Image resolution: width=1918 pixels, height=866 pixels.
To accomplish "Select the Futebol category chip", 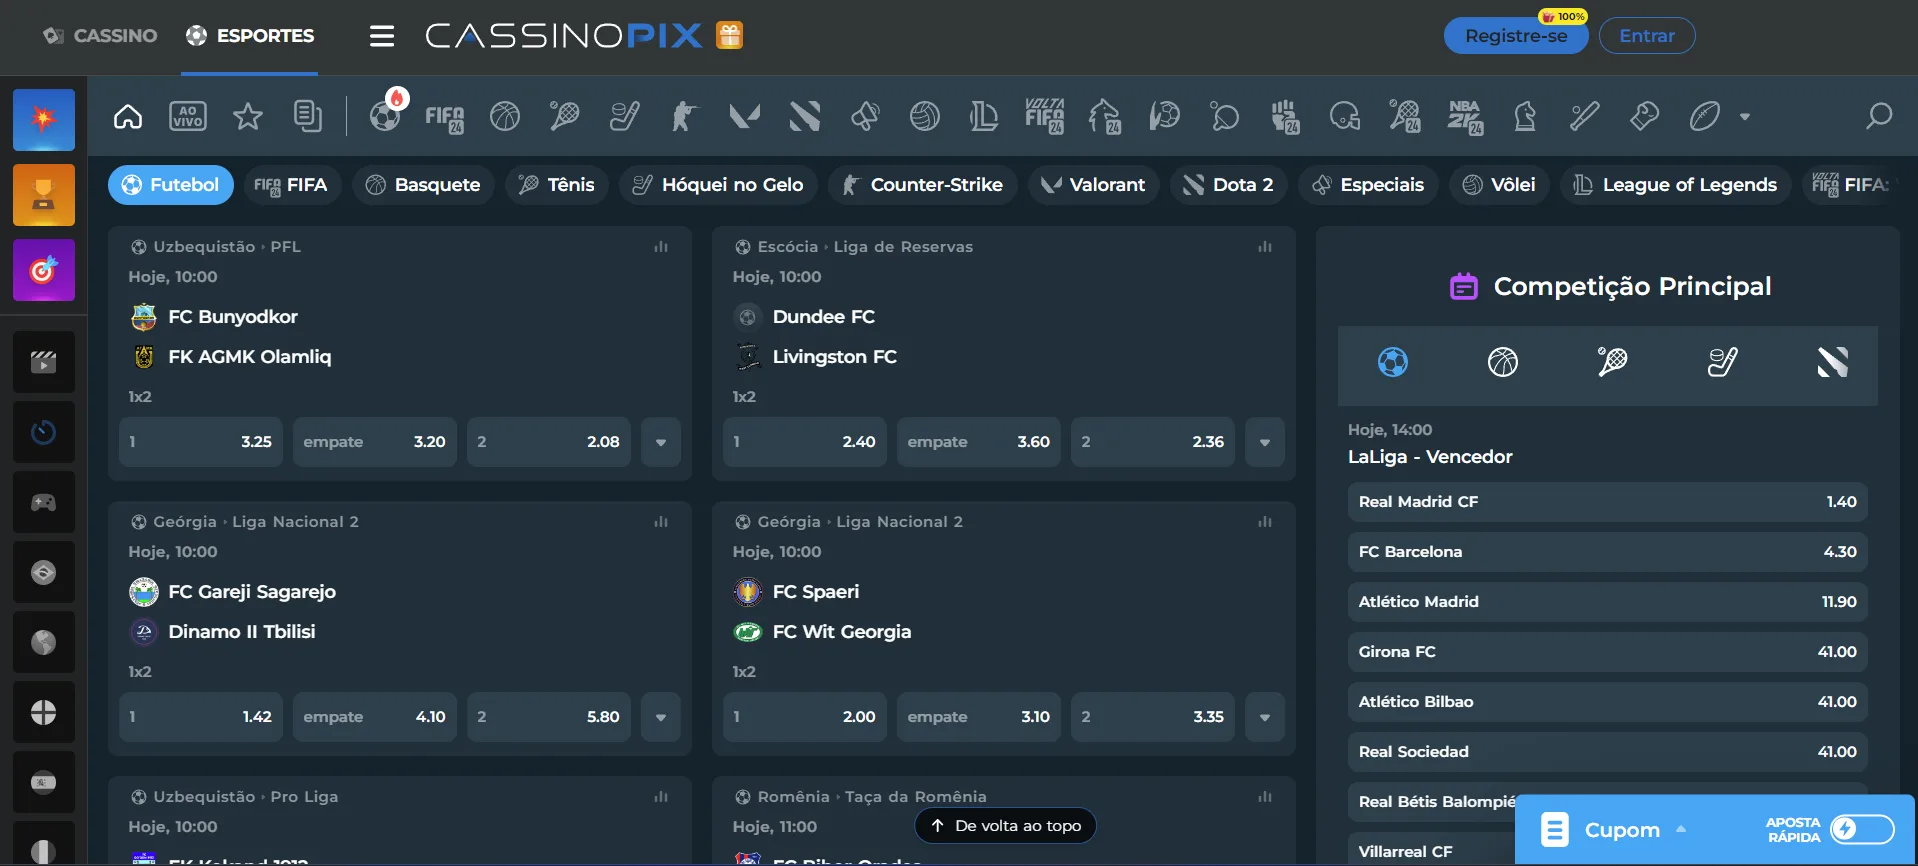I will click(x=171, y=185).
